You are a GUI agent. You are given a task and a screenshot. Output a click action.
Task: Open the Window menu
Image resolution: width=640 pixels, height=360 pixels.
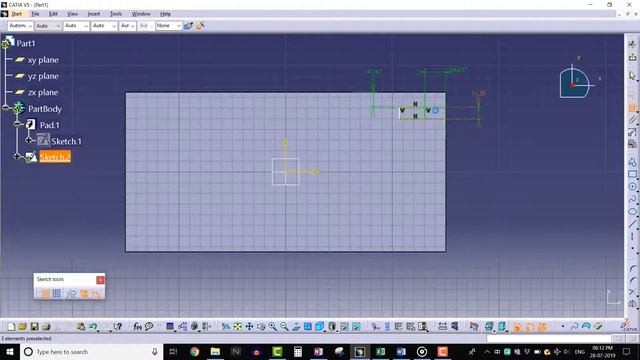pos(141,14)
